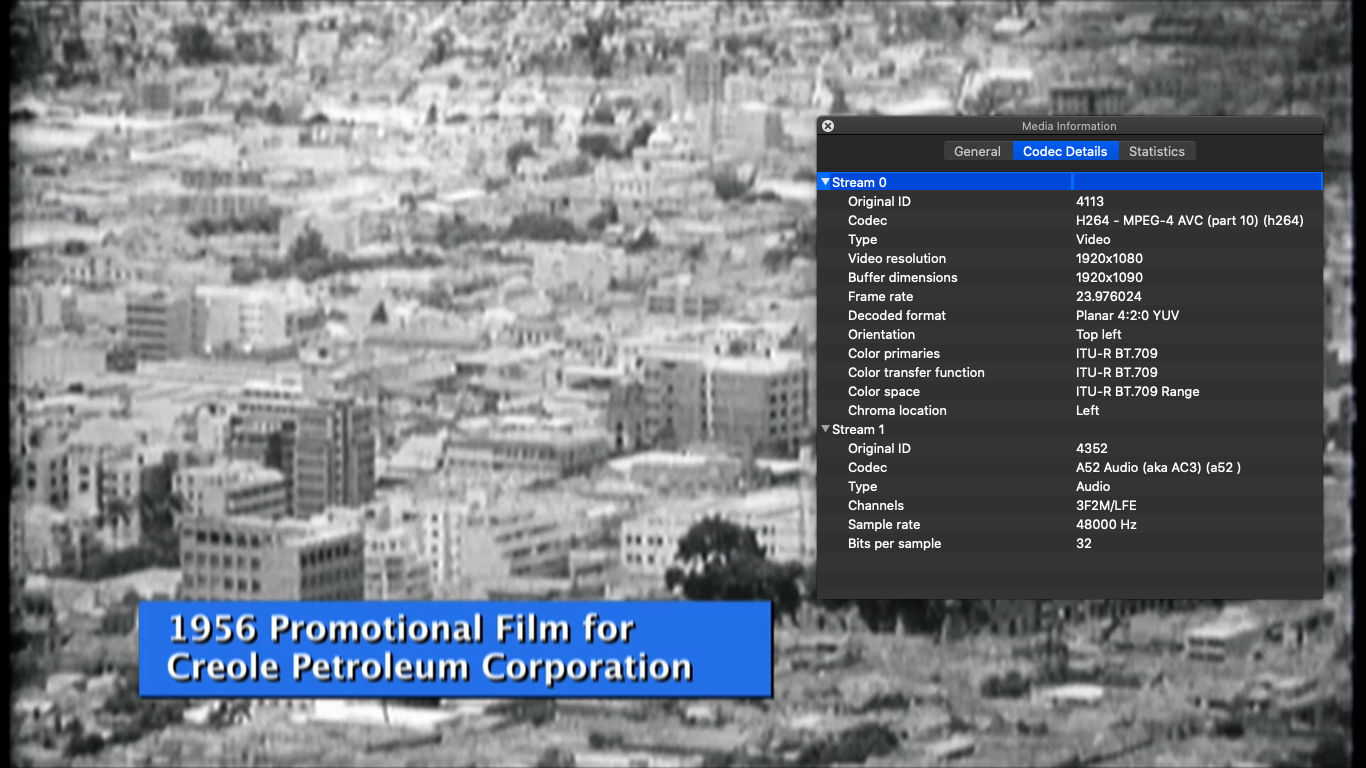Select the Color space label
This screenshot has width=1366, height=768.
884,391
